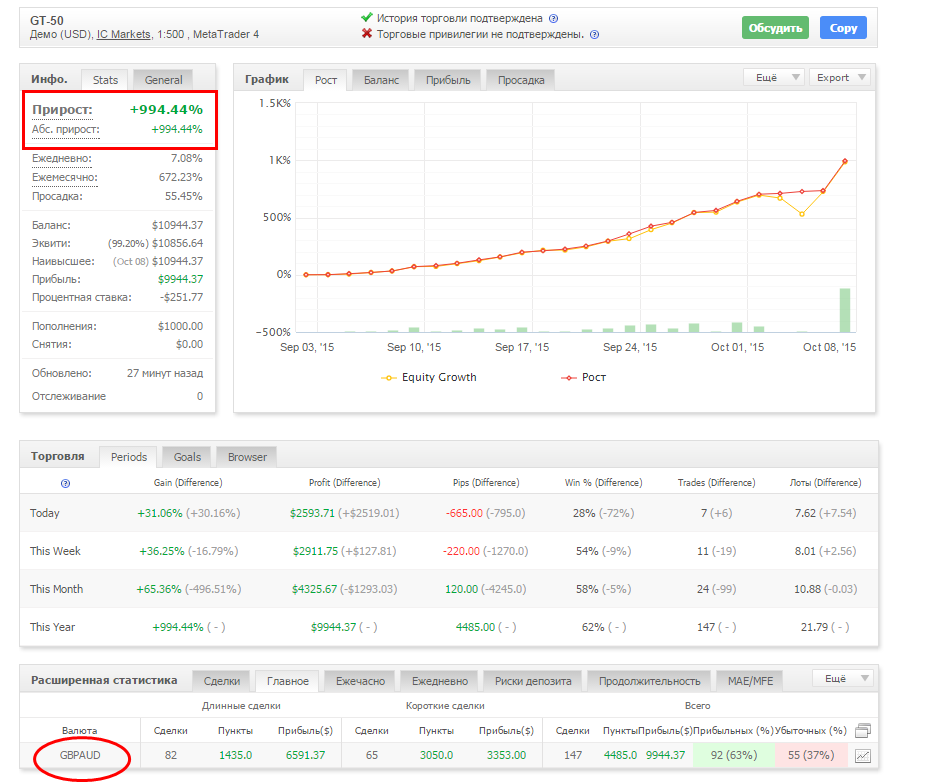Expand the chart Ещё dropdown
This screenshot has width=931, height=784.
point(774,78)
